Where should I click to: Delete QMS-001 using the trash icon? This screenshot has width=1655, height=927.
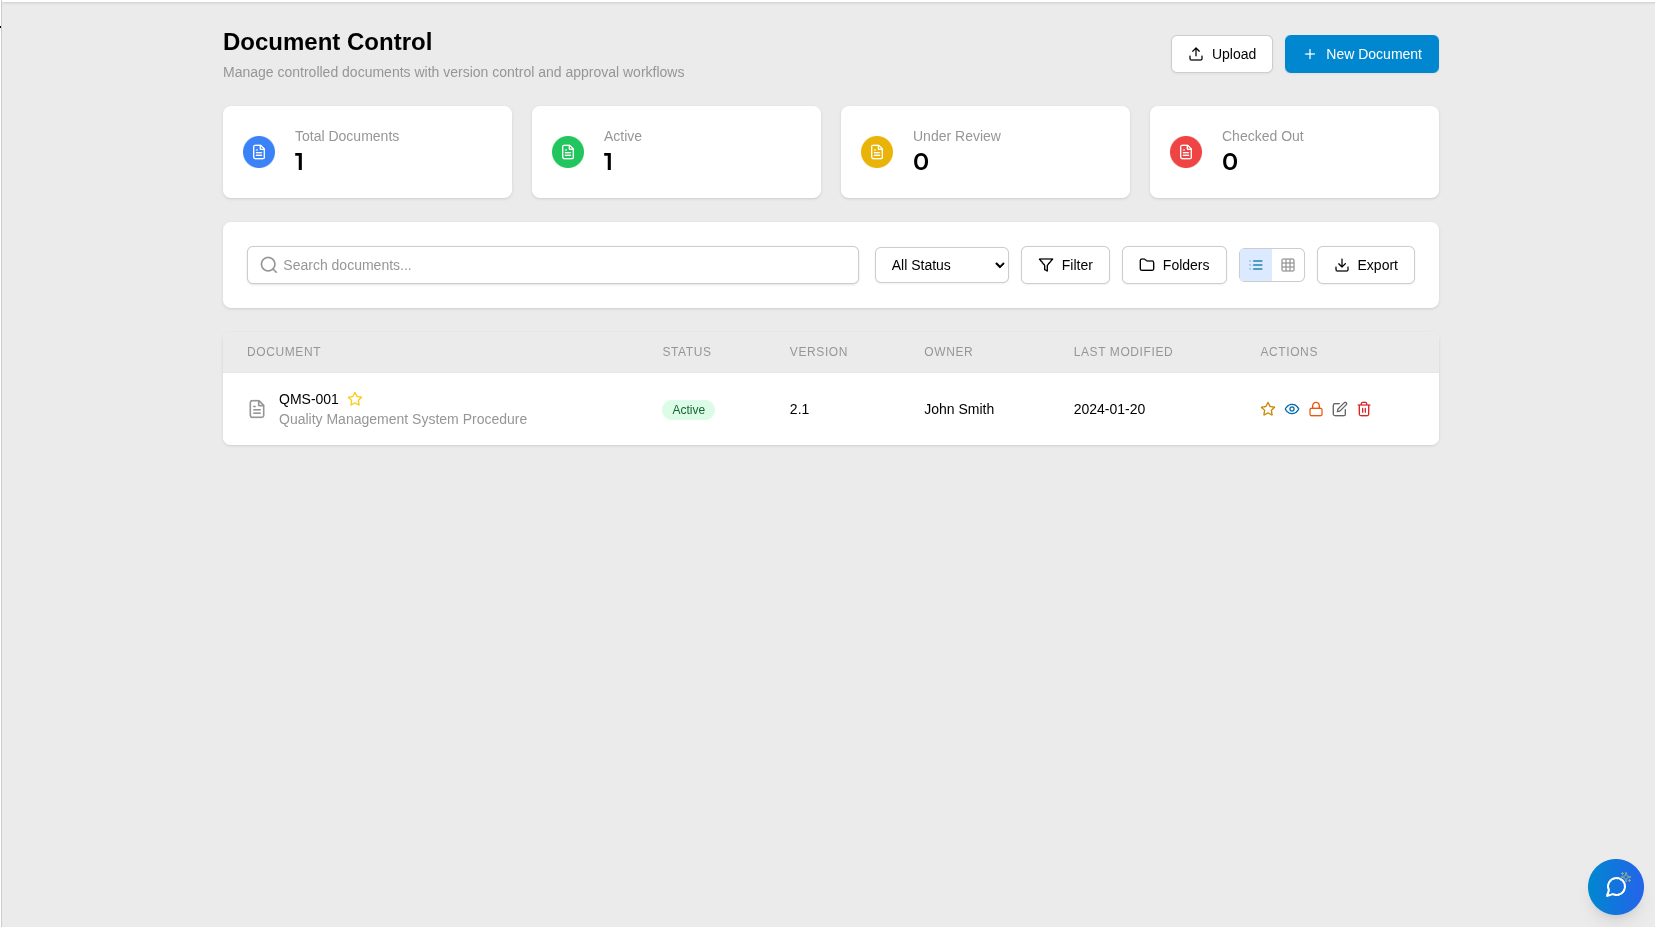pyautogui.click(x=1364, y=409)
